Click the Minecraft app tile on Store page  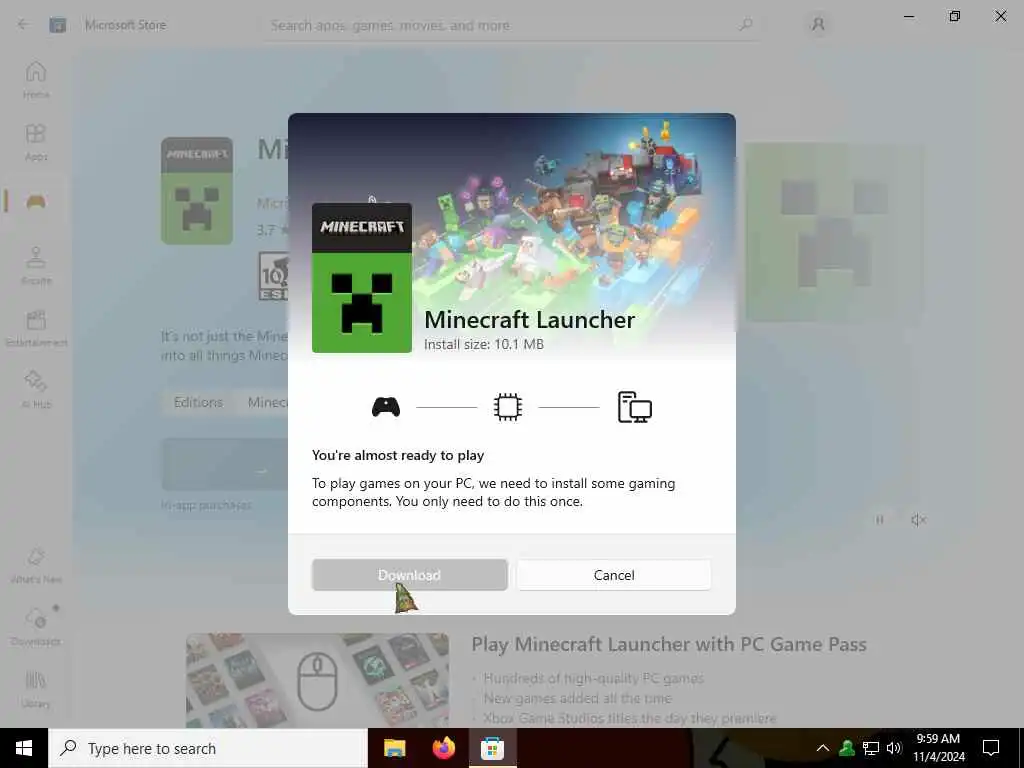[197, 191]
